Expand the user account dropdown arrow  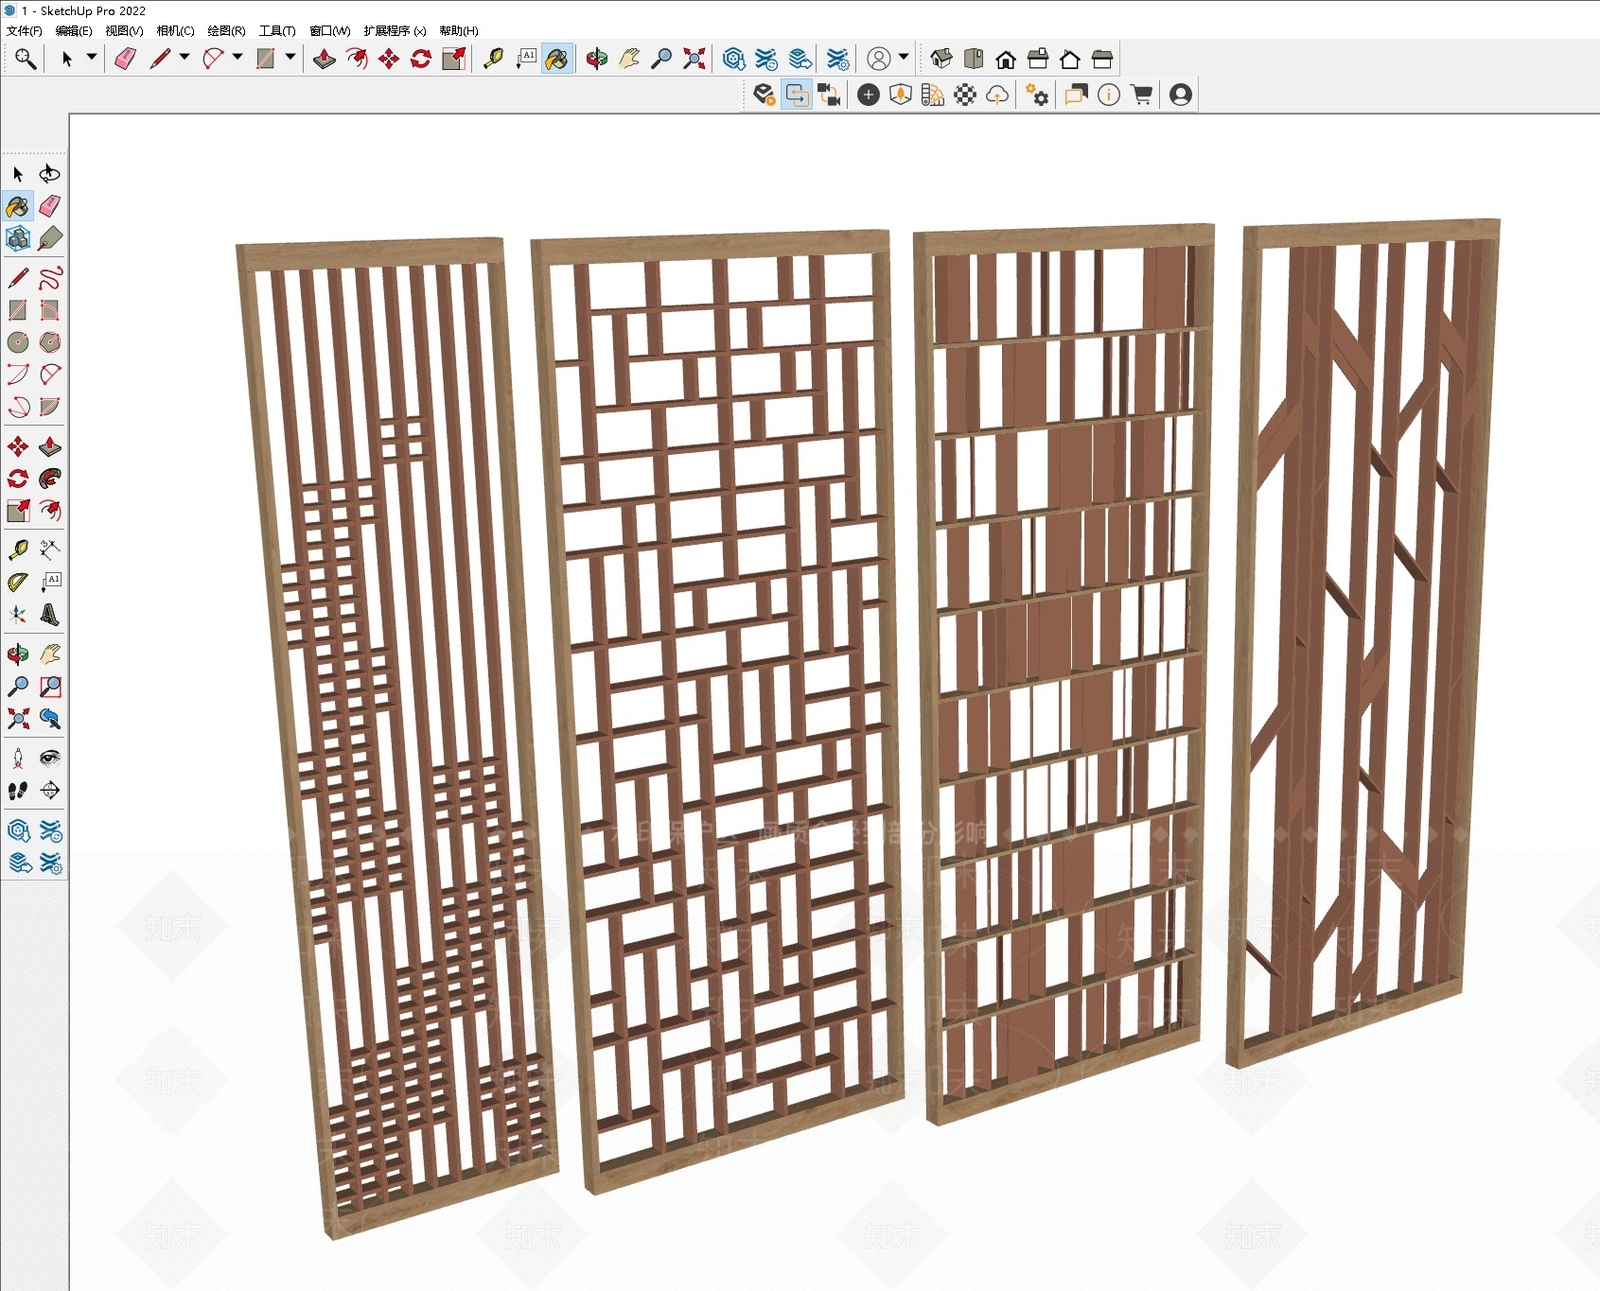pyautogui.click(x=903, y=58)
